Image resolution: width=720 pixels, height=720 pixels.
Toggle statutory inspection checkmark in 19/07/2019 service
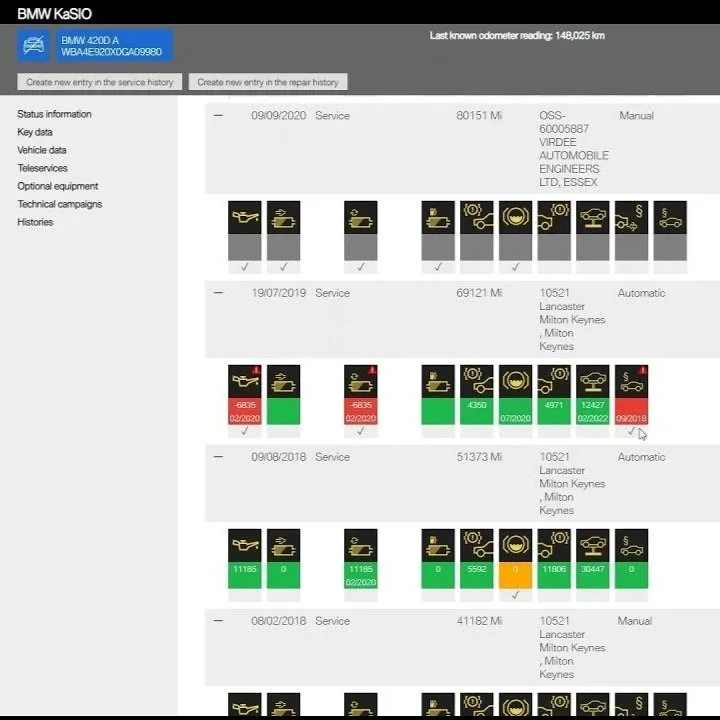[631, 431]
